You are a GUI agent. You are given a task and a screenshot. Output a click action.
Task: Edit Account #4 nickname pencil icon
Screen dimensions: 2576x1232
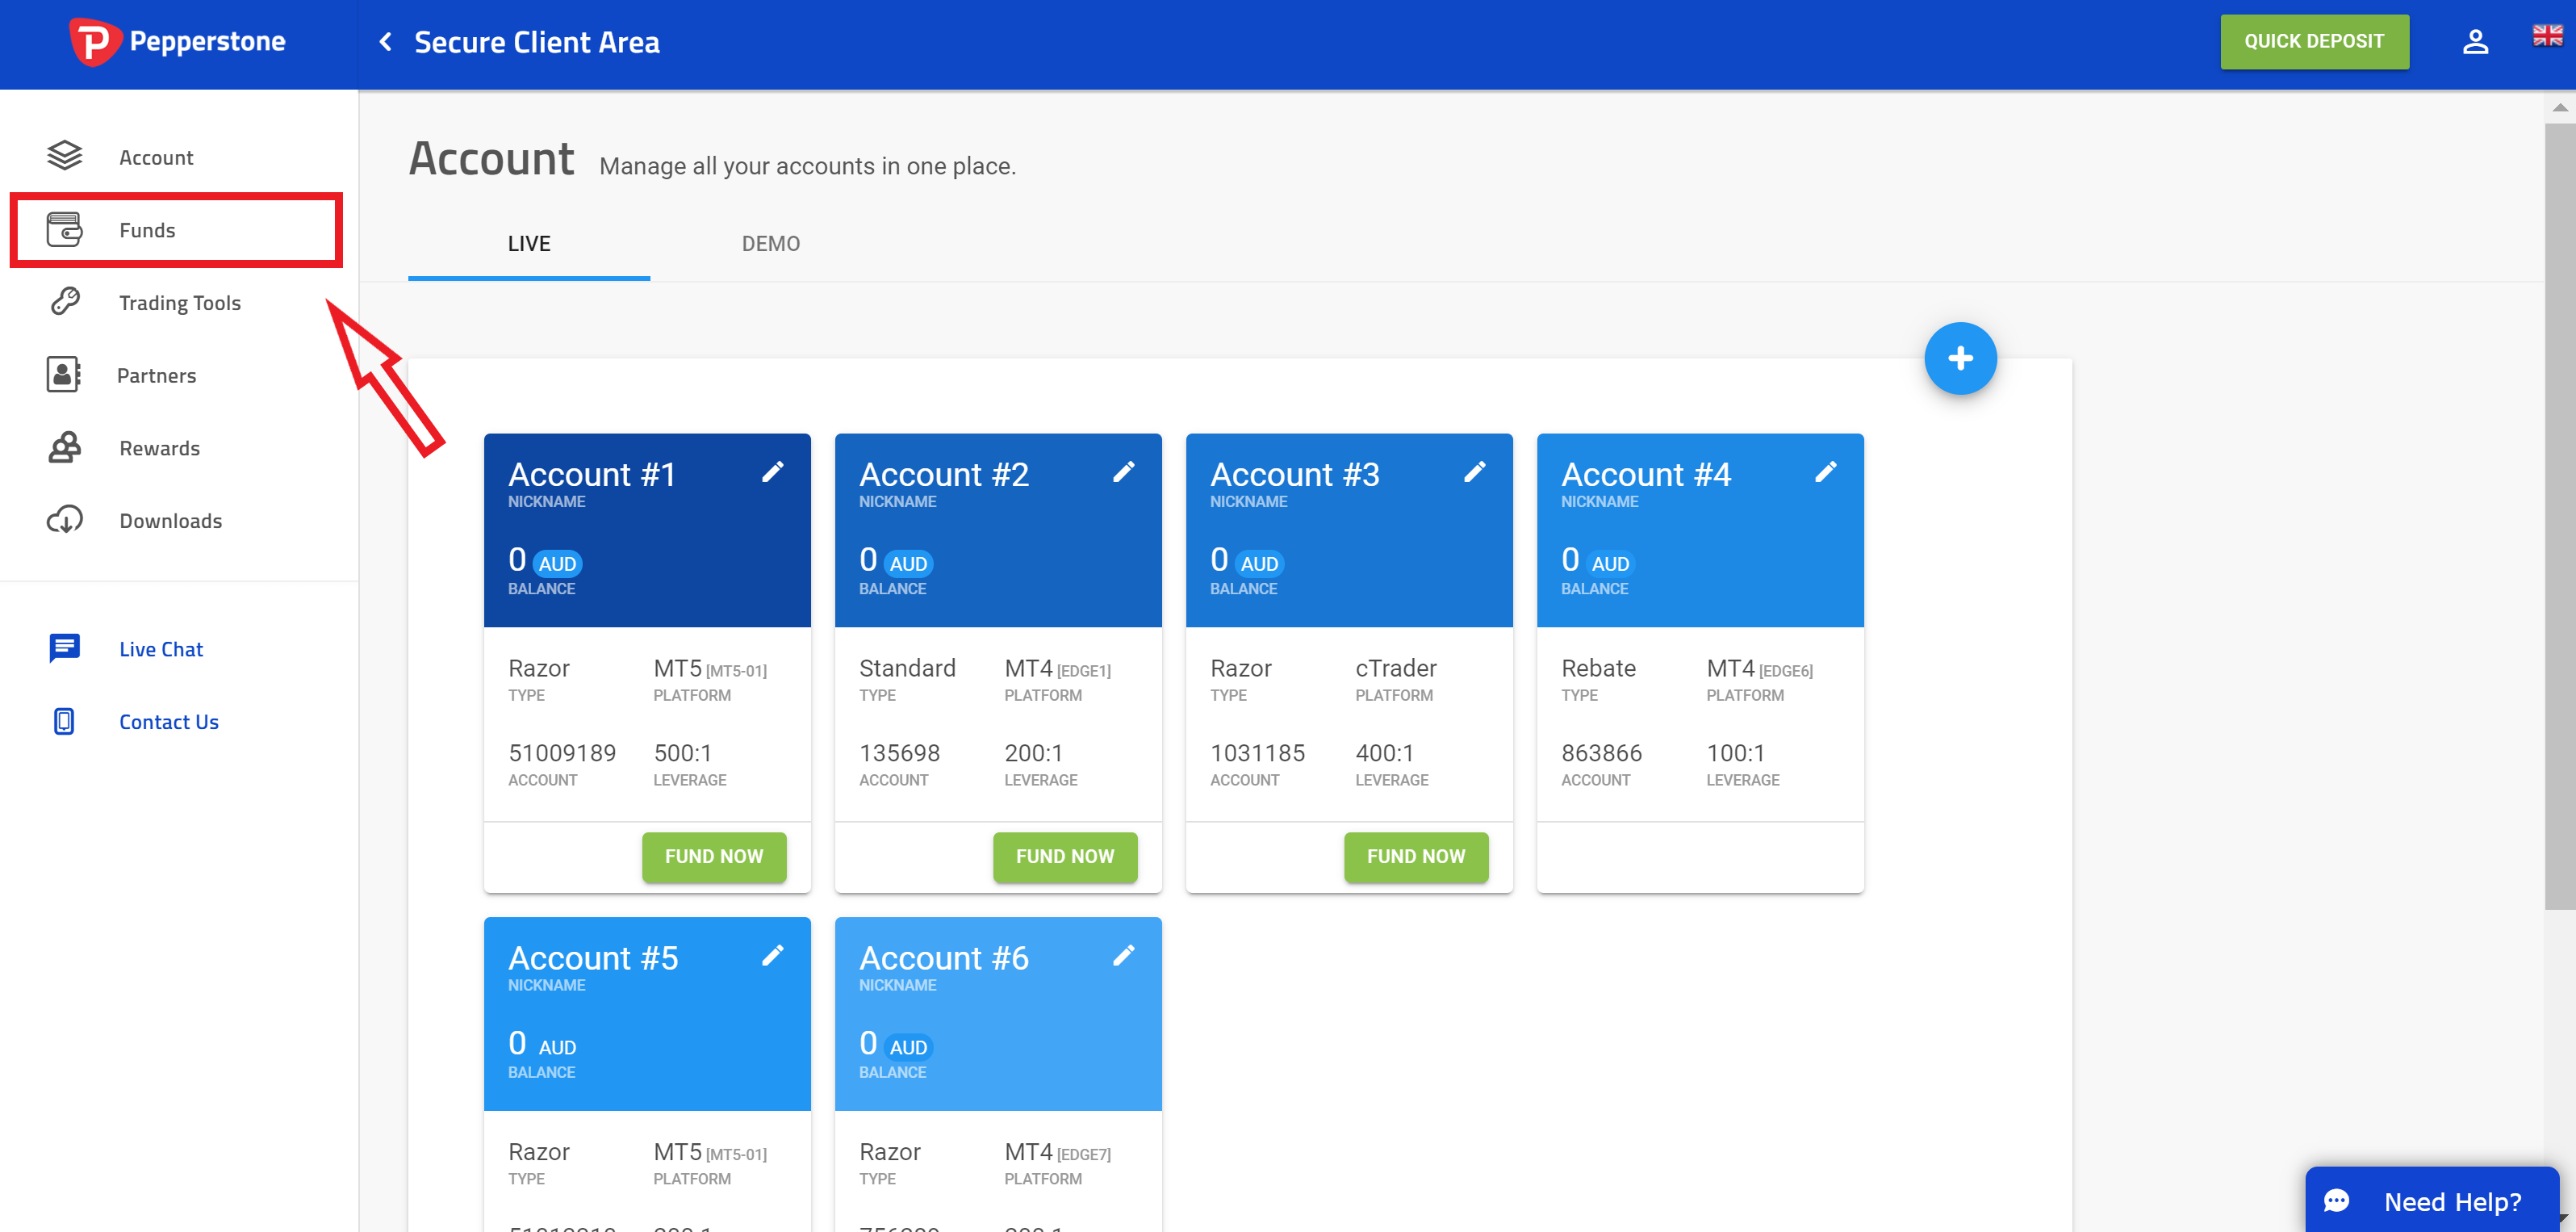(x=1826, y=472)
